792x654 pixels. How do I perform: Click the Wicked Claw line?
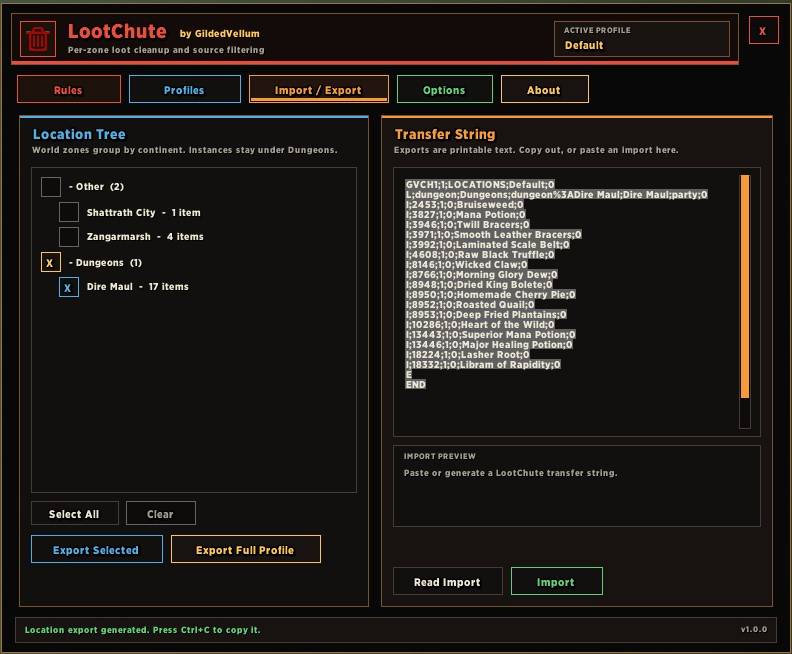point(466,265)
